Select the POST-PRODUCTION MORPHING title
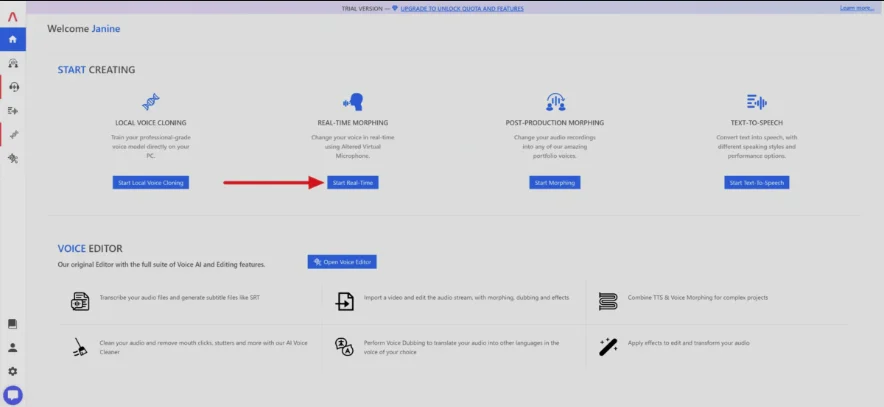 (x=555, y=122)
